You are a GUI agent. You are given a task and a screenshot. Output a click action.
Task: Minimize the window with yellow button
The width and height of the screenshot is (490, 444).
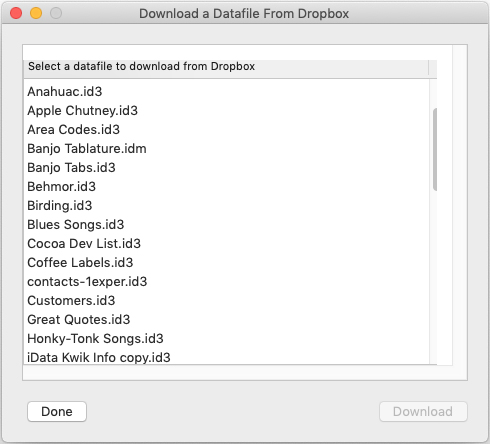click(36, 13)
